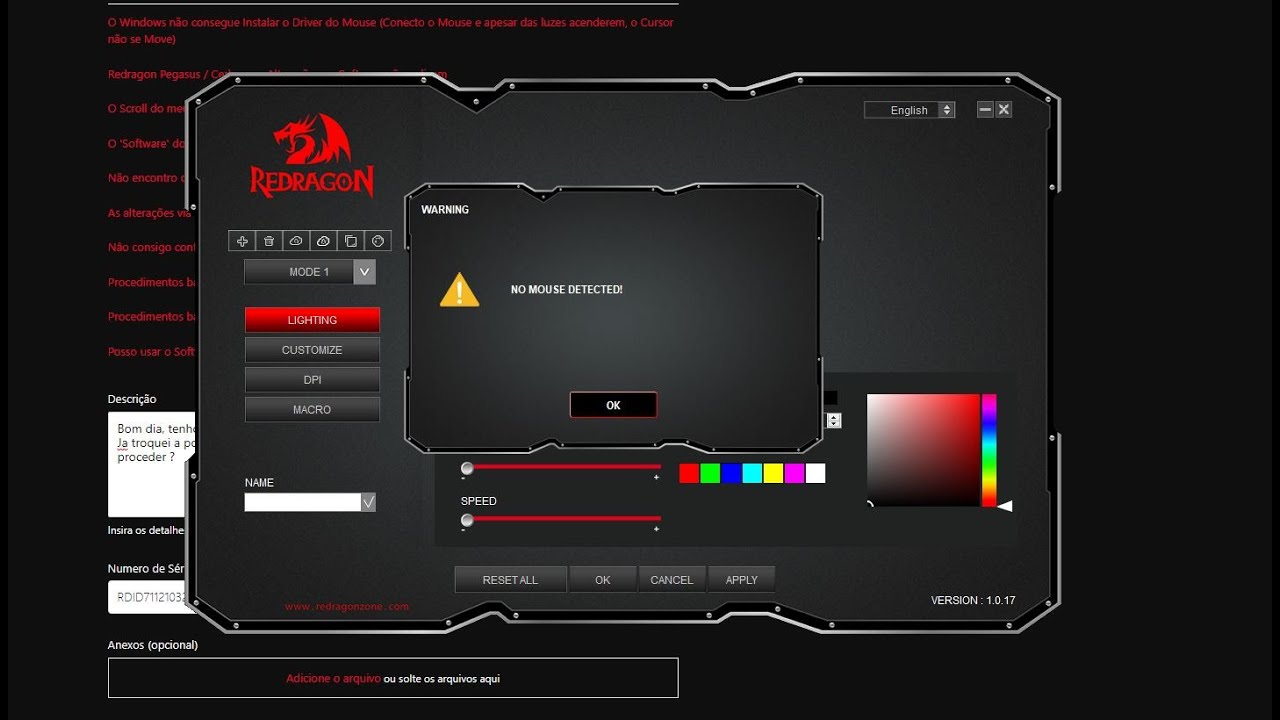The height and width of the screenshot is (720, 1280).
Task: Click inside the red saturation color square
Action: click(x=923, y=450)
